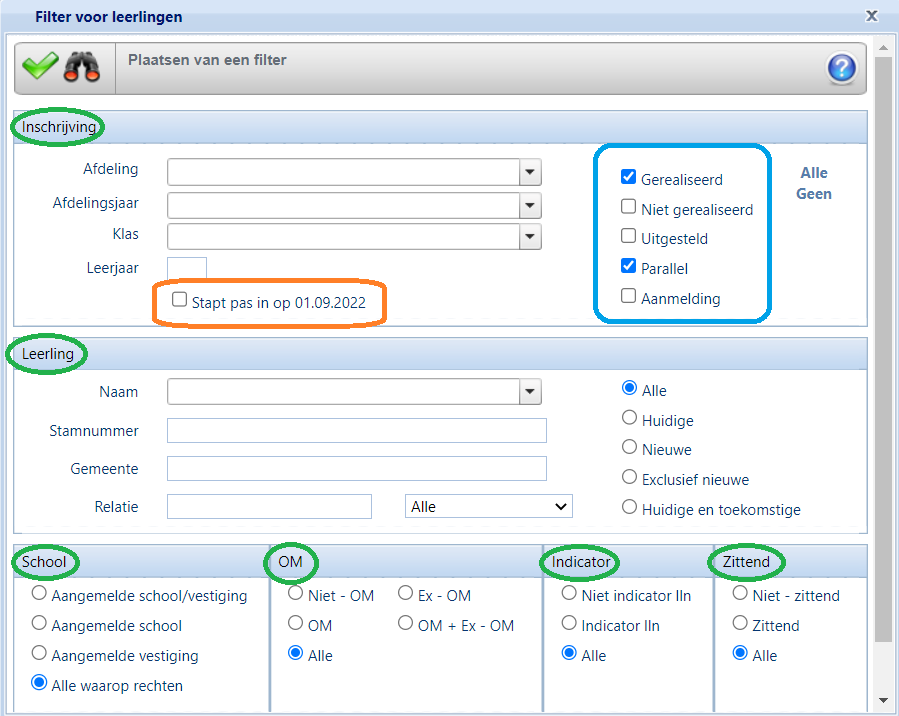Open the Afdeling dropdown arrow
The image size is (899, 716).
(530, 172)
